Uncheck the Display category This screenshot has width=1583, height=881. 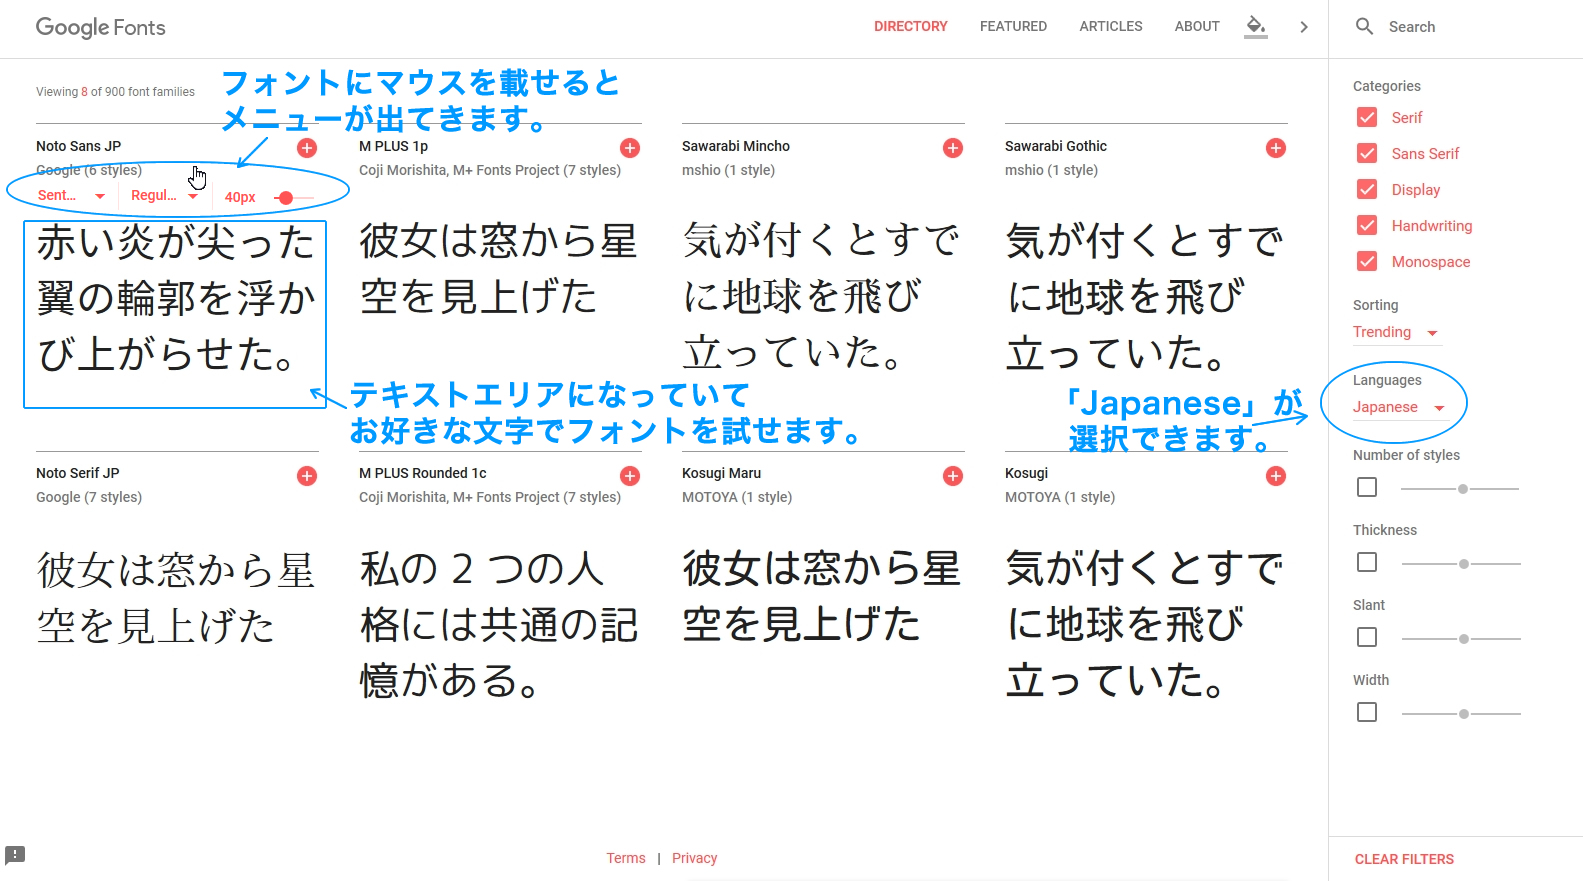point(1367,189)
